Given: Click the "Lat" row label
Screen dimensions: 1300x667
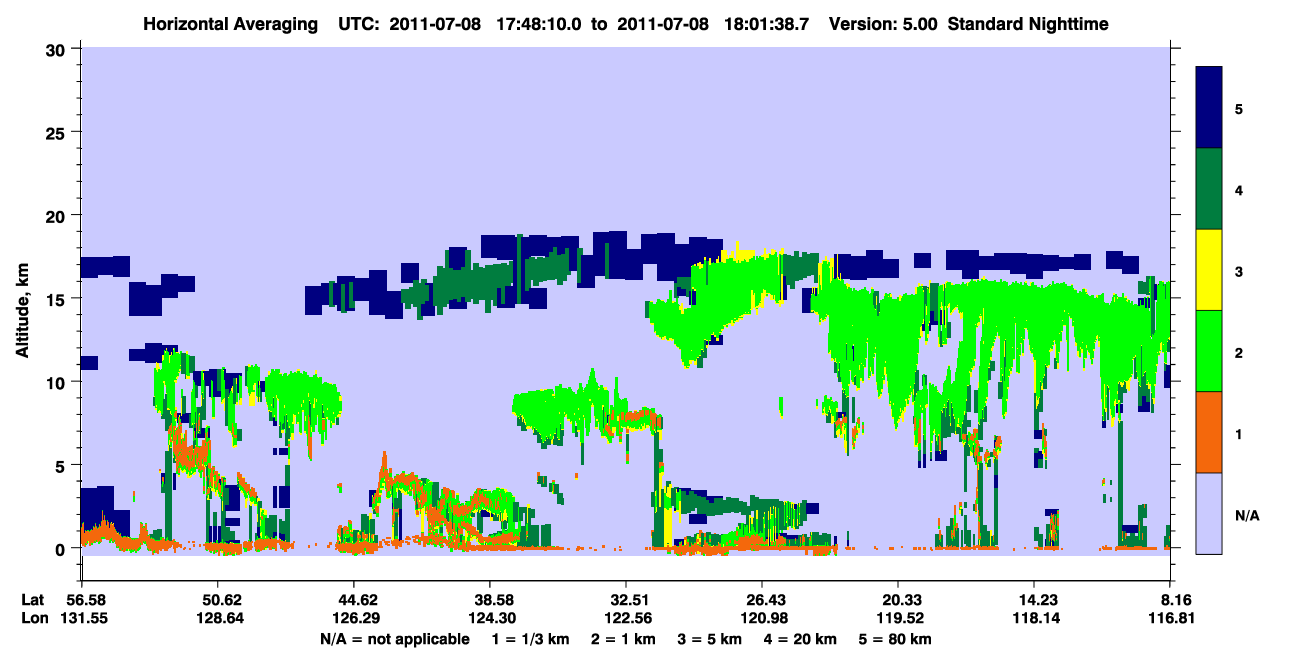Looking at the screenshot, I should 32,600.
